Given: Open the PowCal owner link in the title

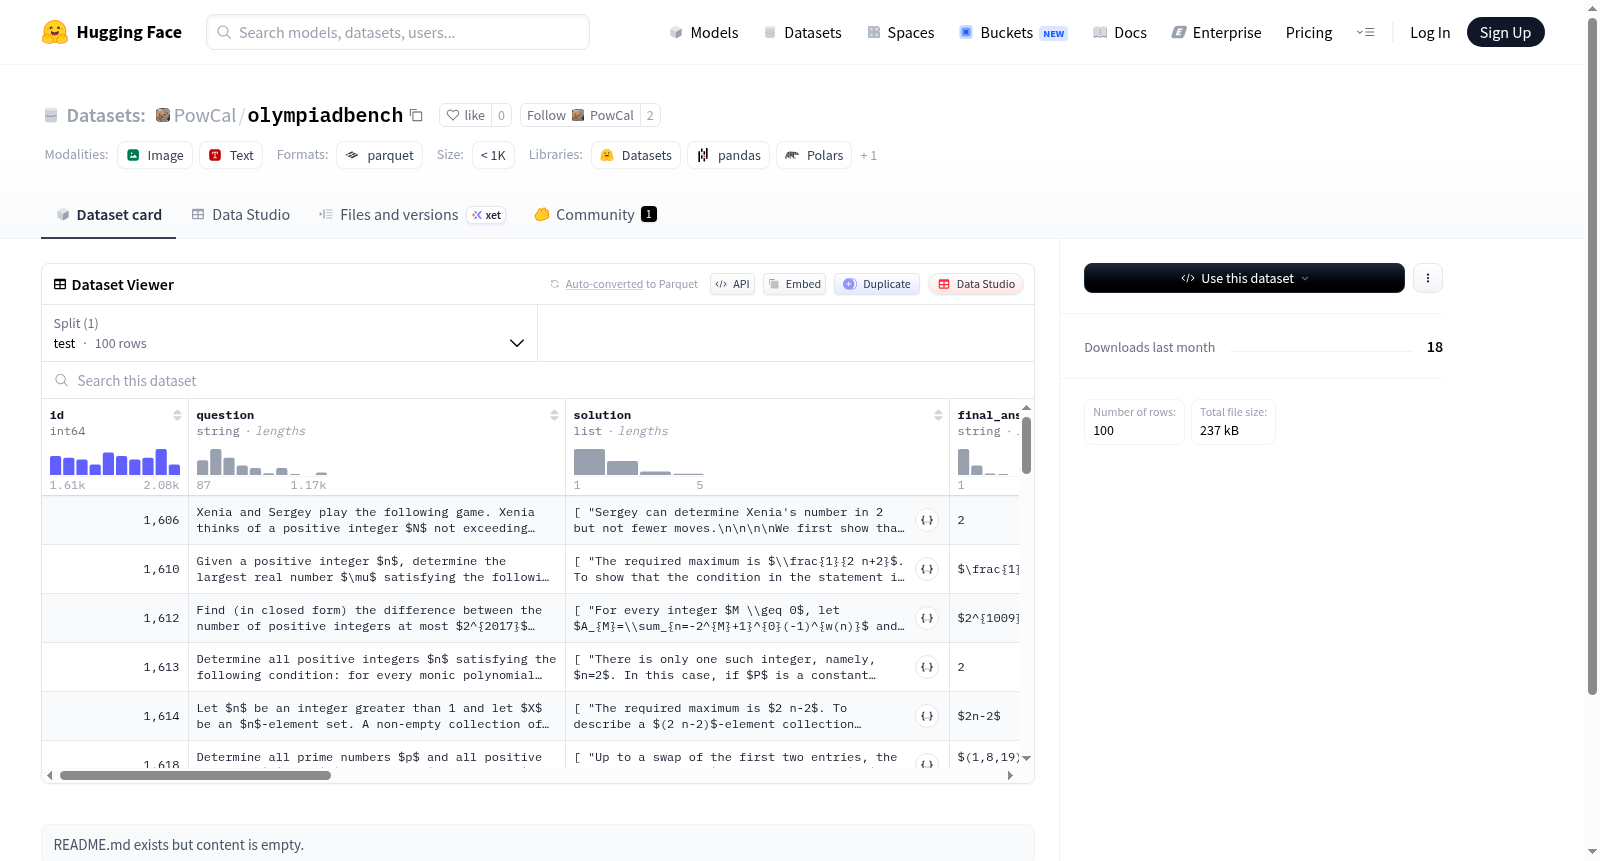Looking at the screenshot, I should 205,115.
